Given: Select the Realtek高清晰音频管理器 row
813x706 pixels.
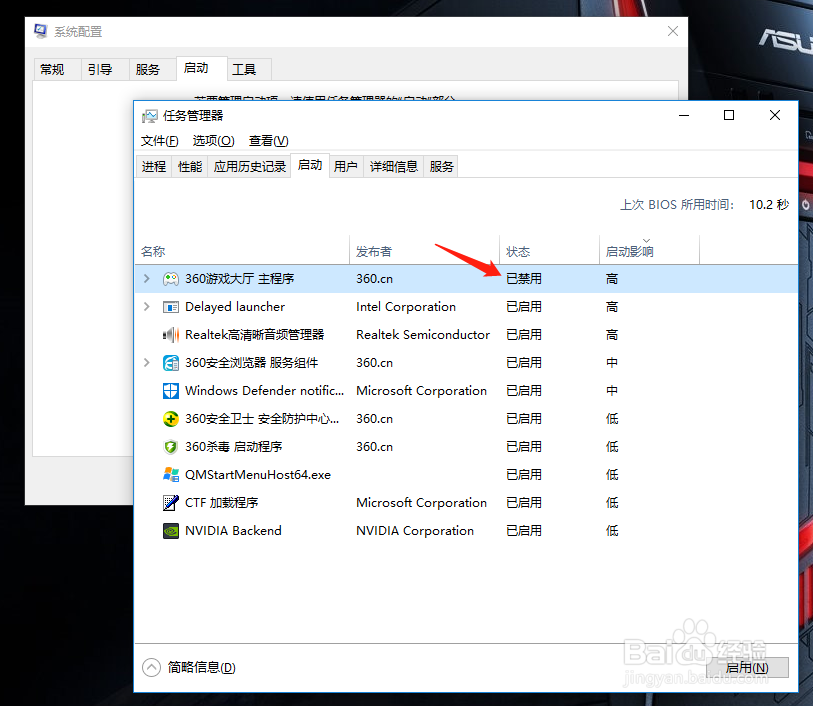Looking at the screenshot, I should [466, 335].
